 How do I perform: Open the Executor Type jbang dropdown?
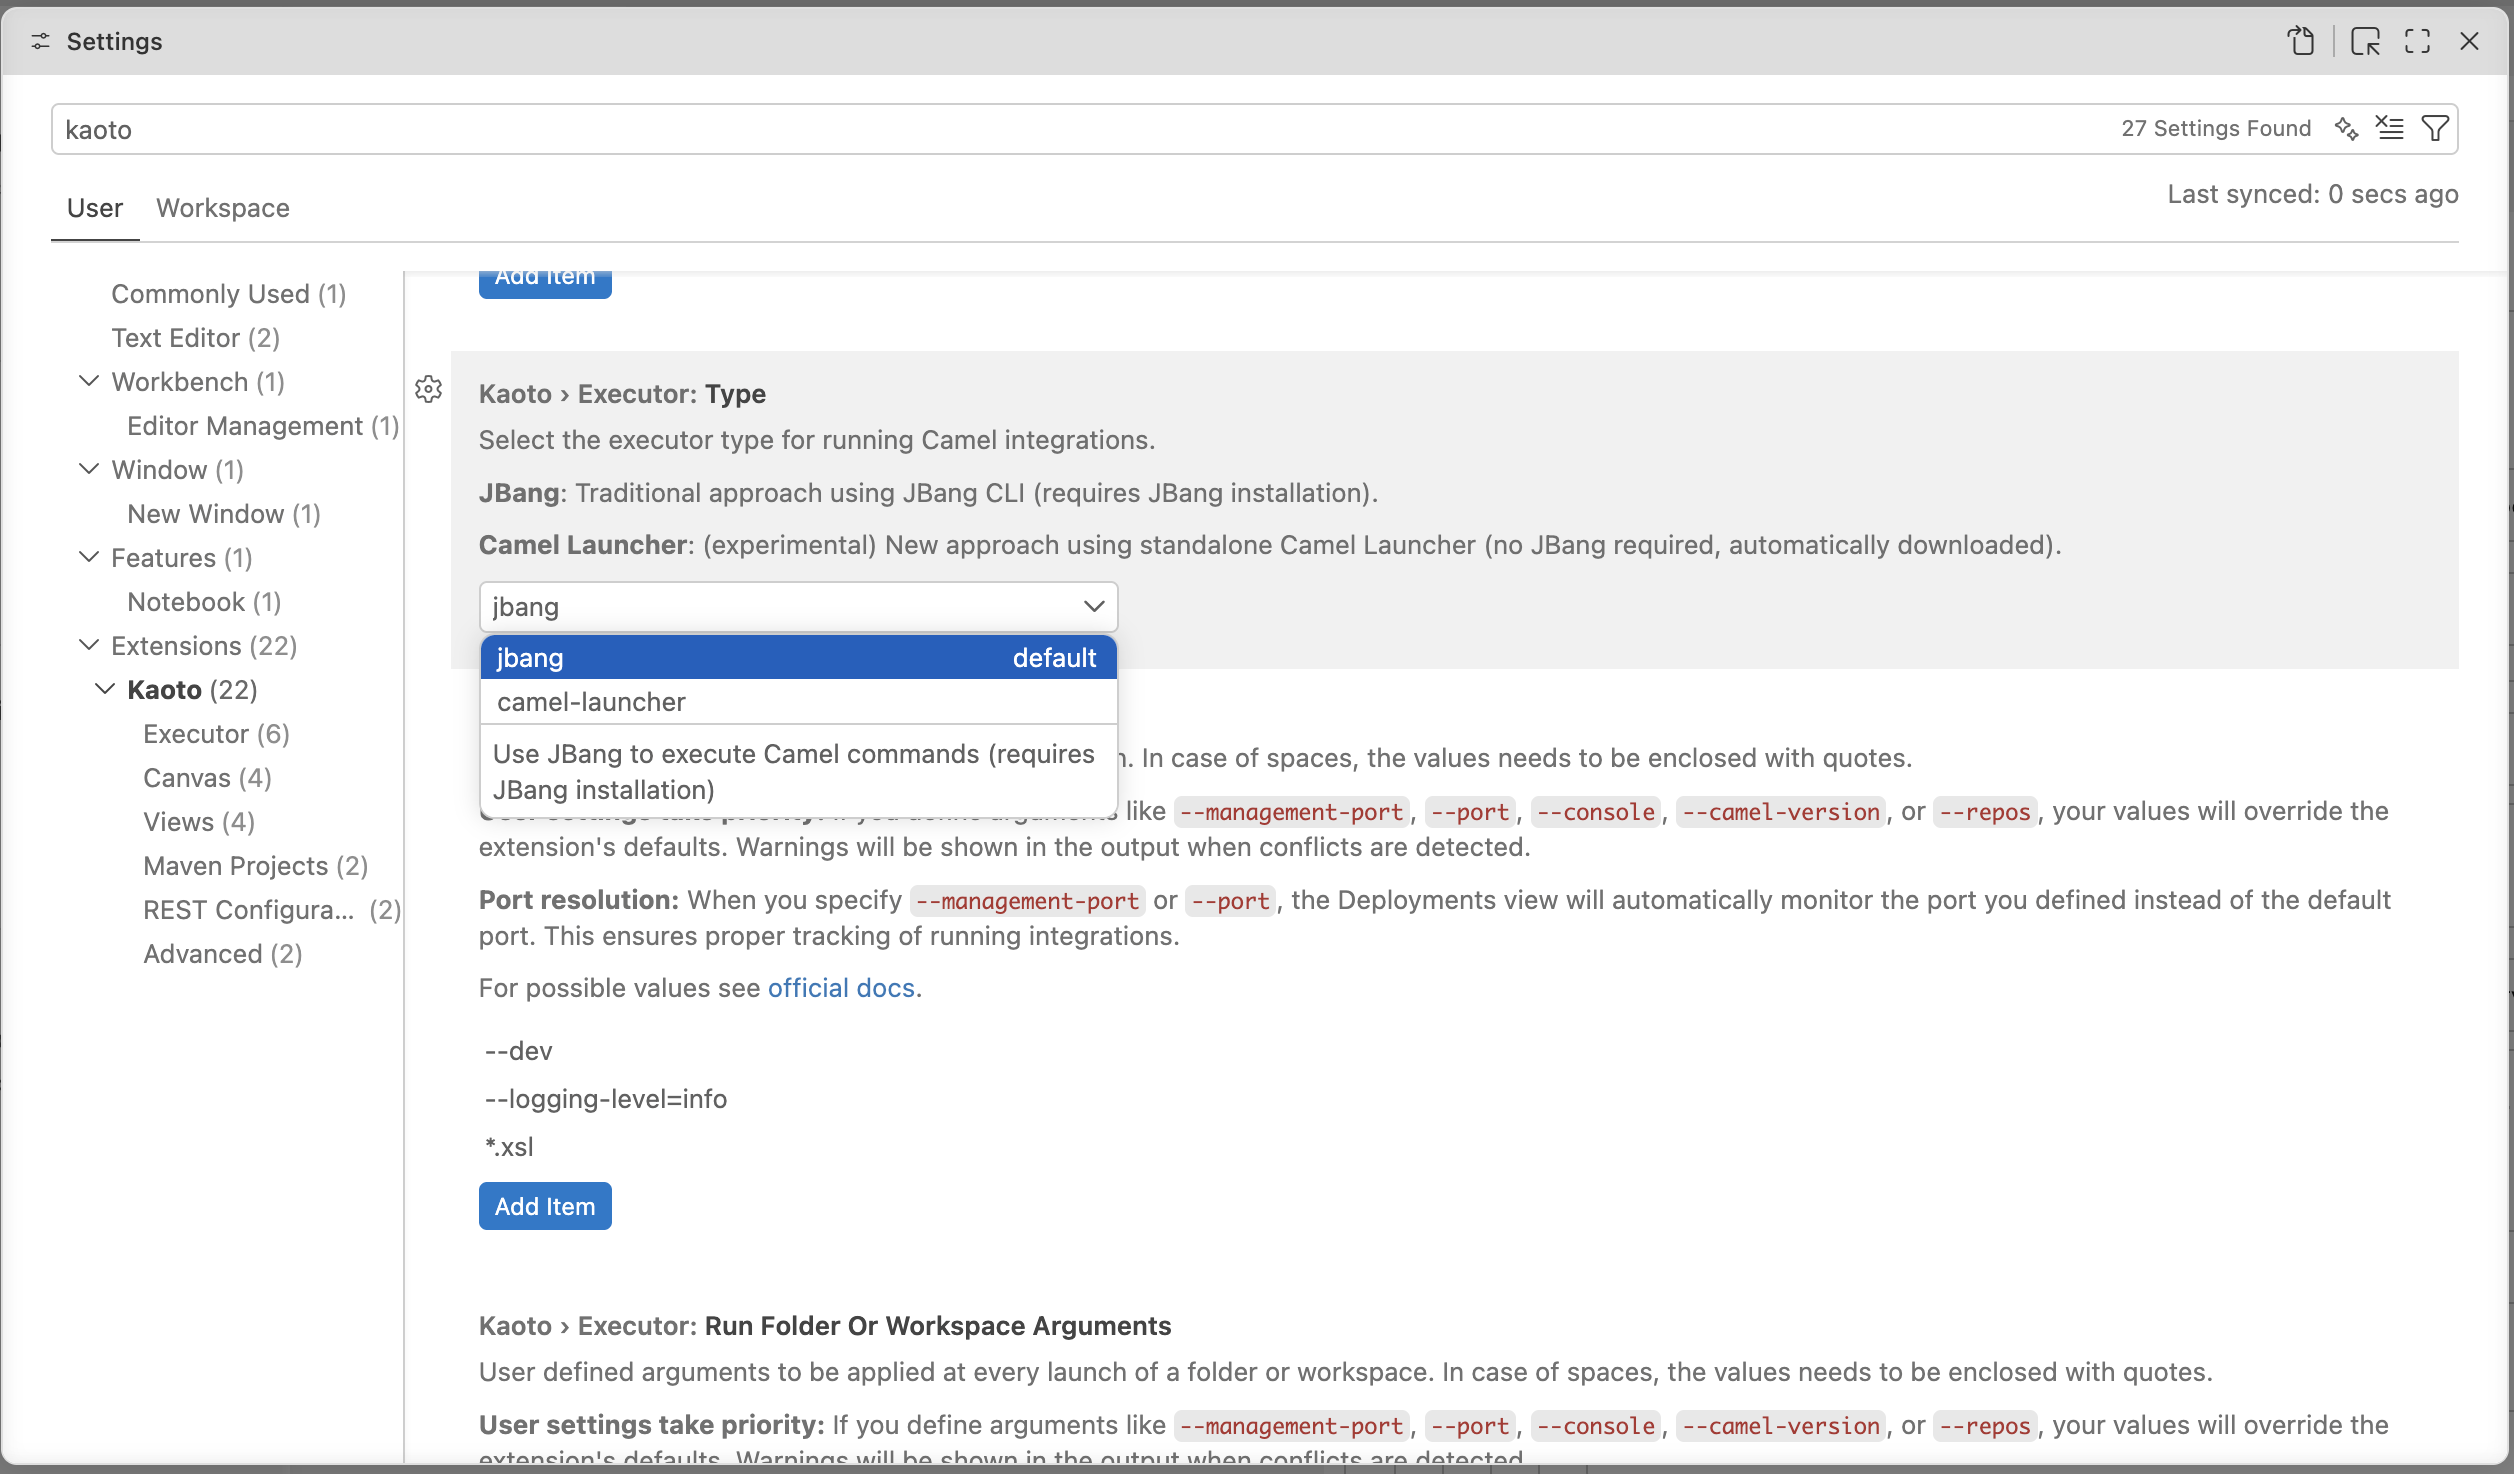pyautogui.click(x=798, y=607)
